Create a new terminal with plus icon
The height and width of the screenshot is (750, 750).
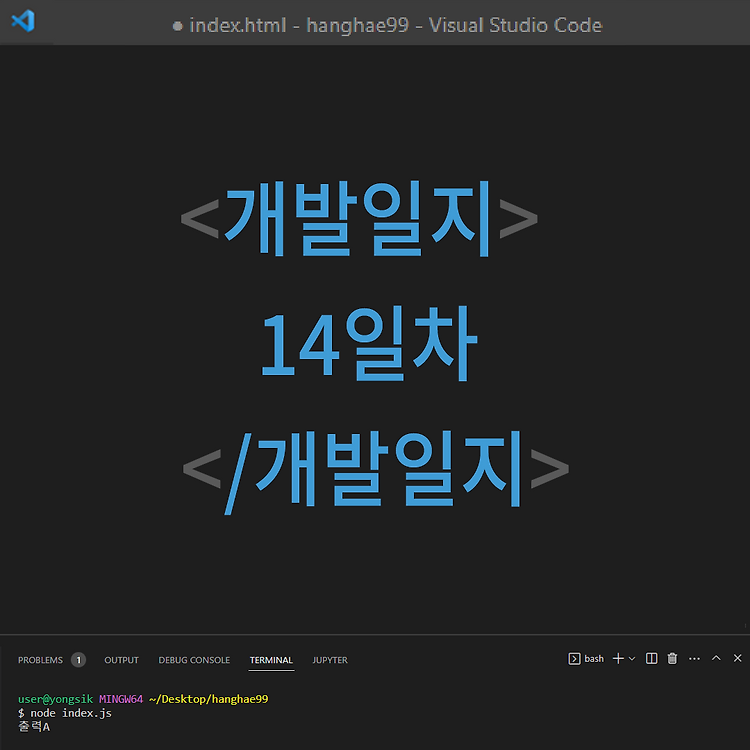618,659
